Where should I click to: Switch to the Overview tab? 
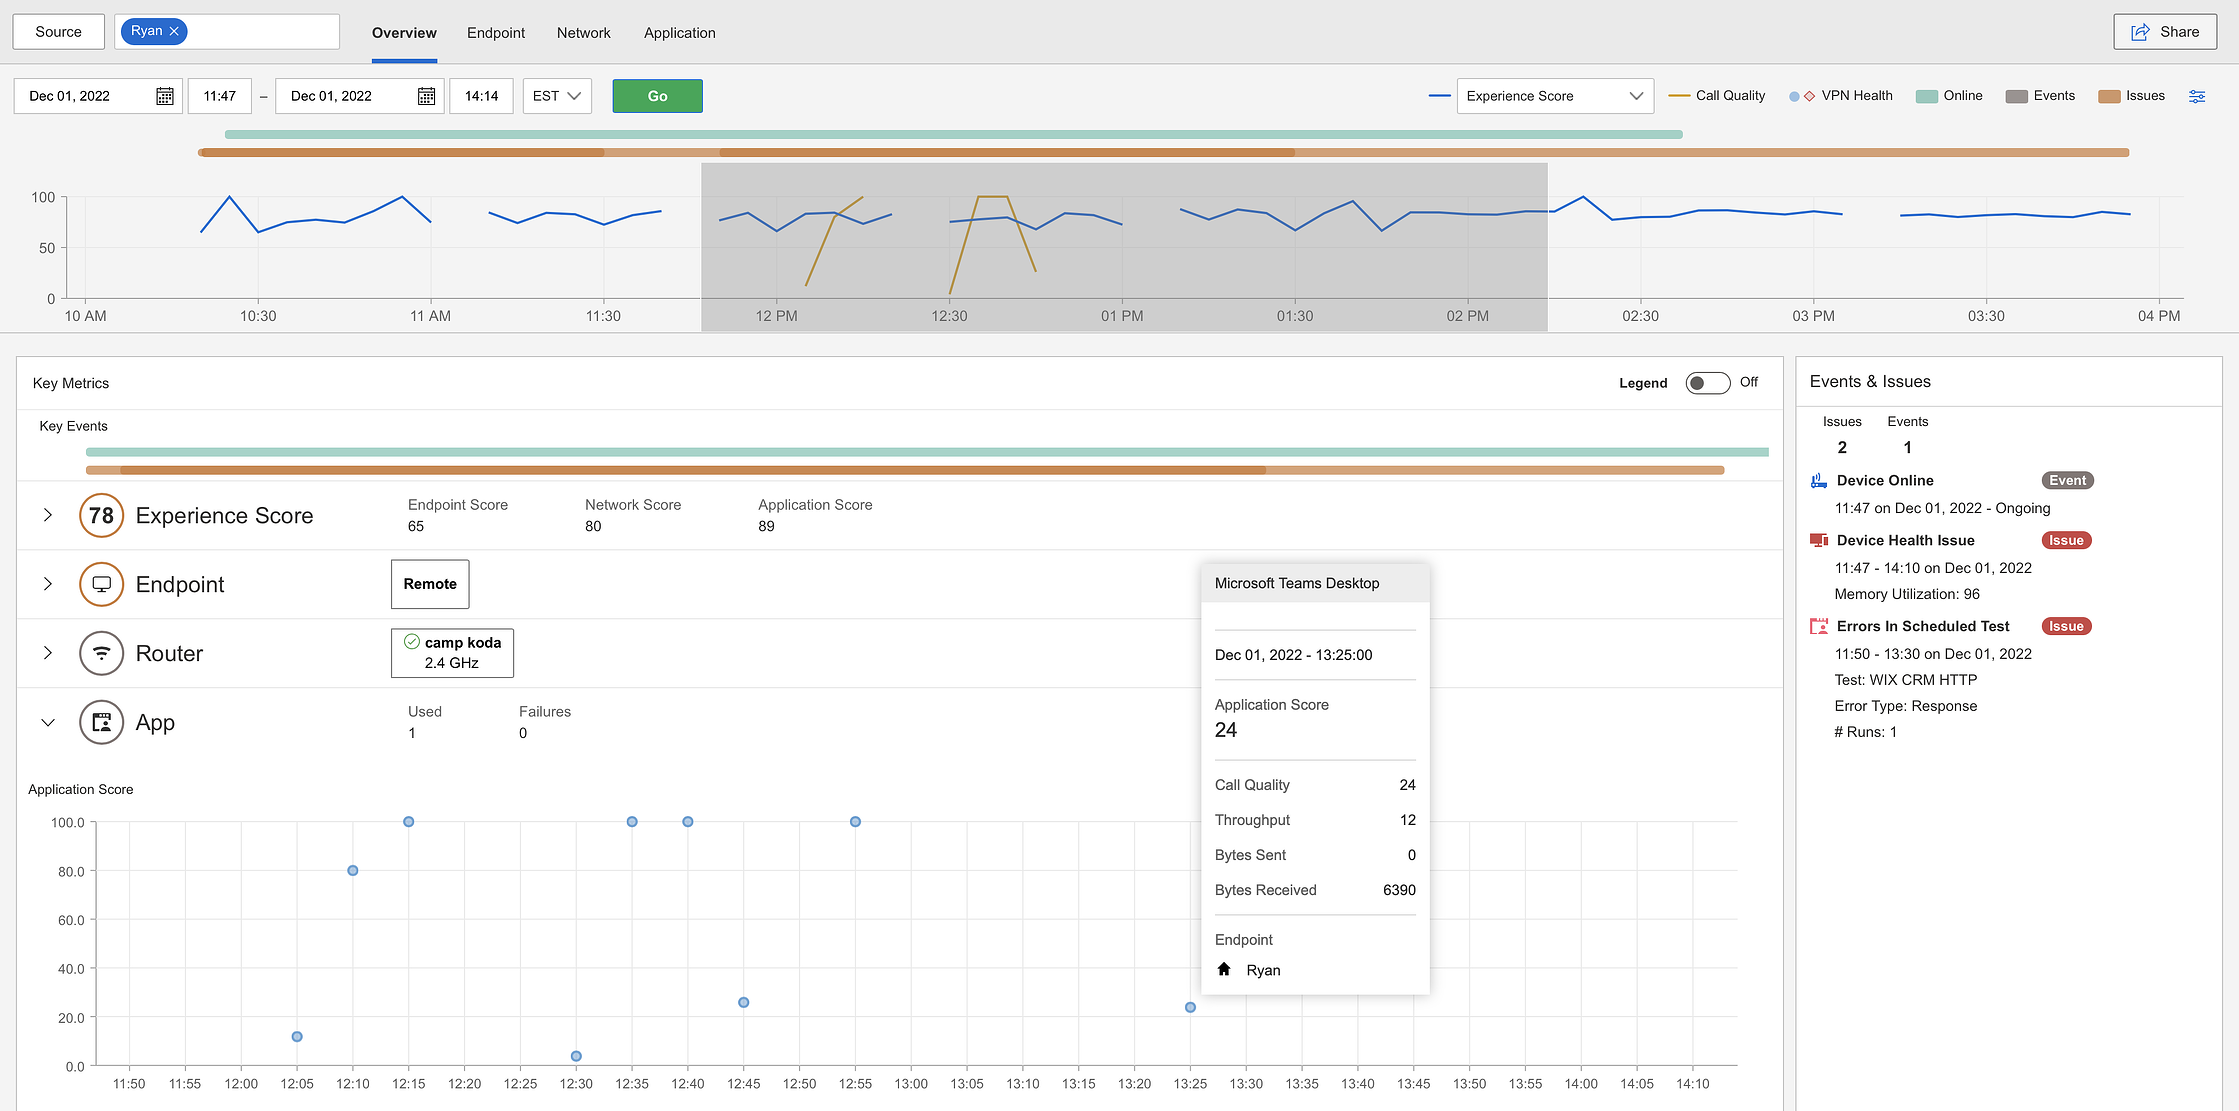404,33
